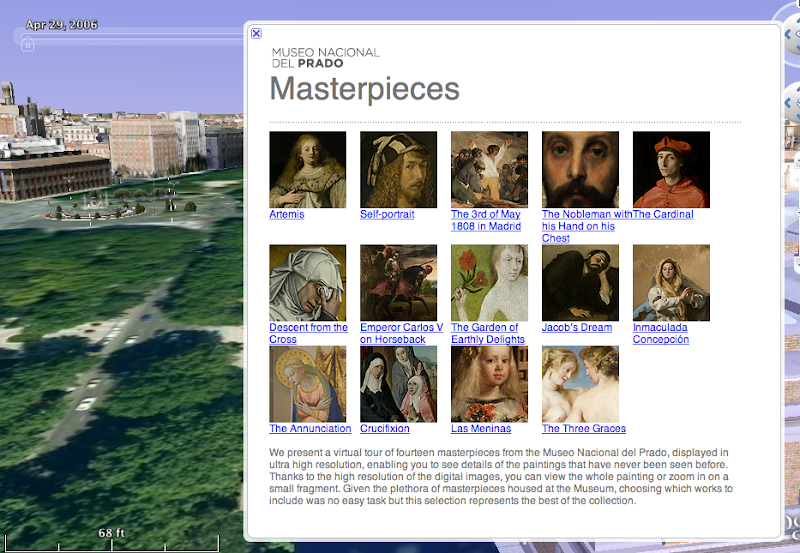This screenshot has height=553, width=800.
Task: Open Emperor Carlos V on Horseback link
Action: tap(402, 333)
